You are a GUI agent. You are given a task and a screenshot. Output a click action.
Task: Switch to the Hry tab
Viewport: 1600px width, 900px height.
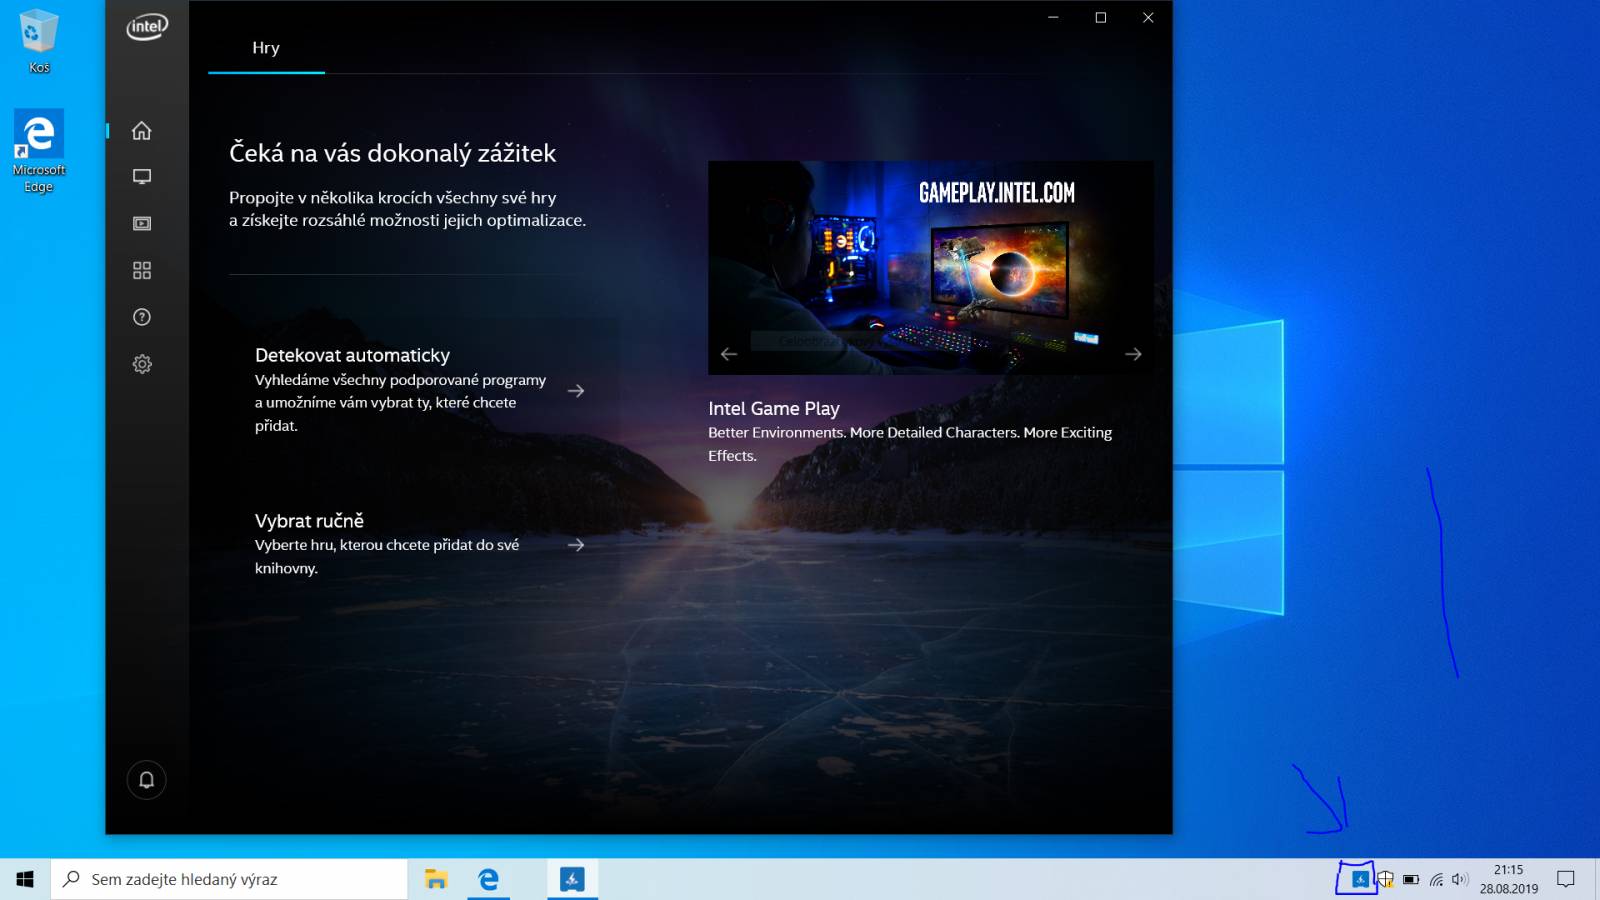pyautogui.click(x=266, y=48)
